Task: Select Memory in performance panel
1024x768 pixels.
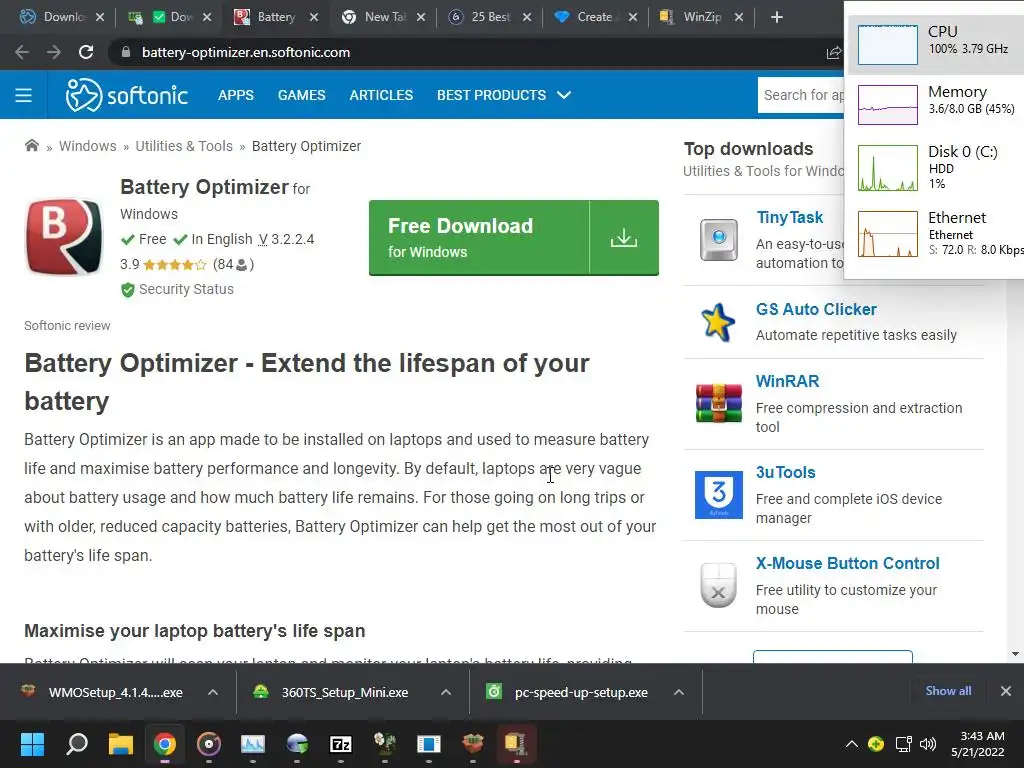Action: pyautogui.click(x=936, y=104)
